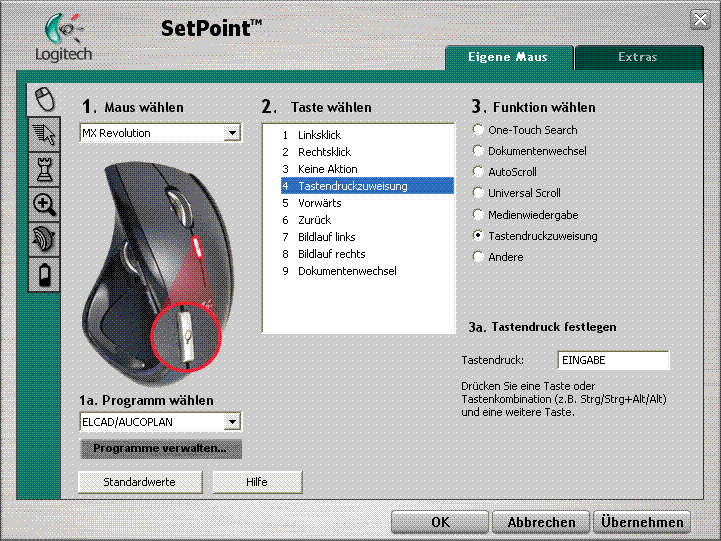Select the Tastendruckzuweisung radio option
The image size is (721, 541).
tap(535, 236)
